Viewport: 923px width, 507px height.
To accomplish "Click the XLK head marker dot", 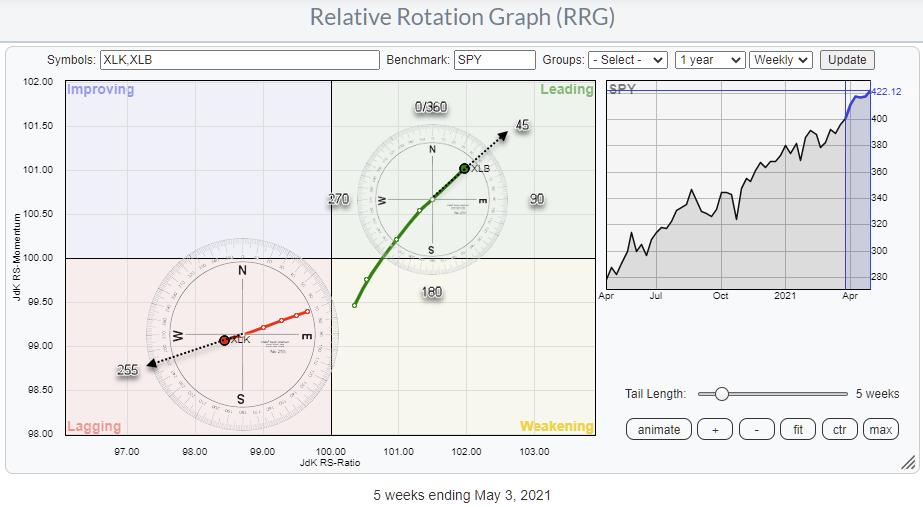I will [224, 340].
